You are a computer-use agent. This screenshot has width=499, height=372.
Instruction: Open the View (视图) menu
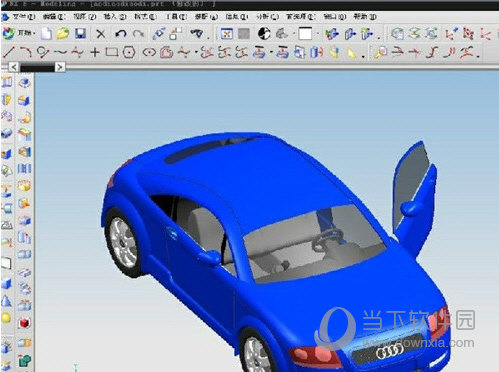(x=85, y=16)
